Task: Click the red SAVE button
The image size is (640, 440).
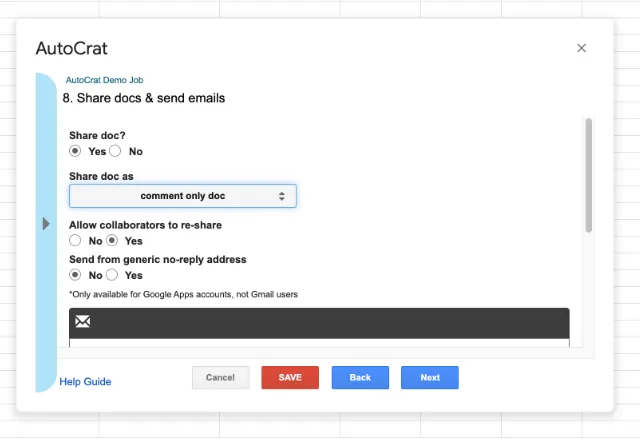Action: [290, 378]
